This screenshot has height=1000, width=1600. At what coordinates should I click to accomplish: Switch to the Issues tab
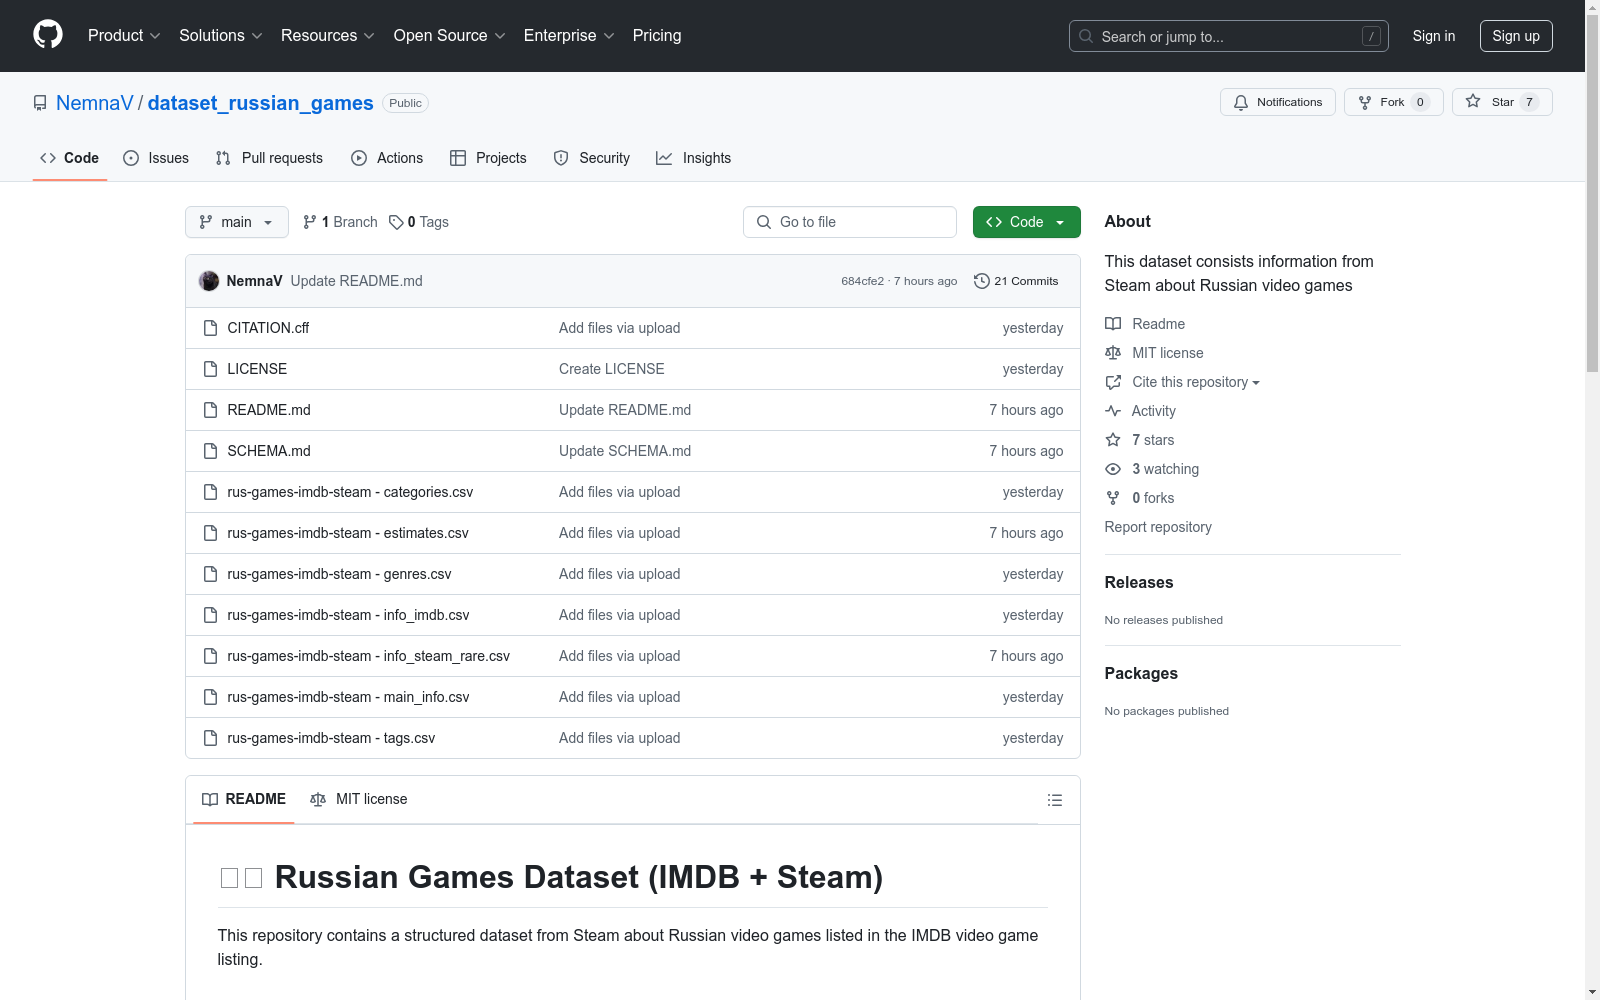tap(156, 158)
